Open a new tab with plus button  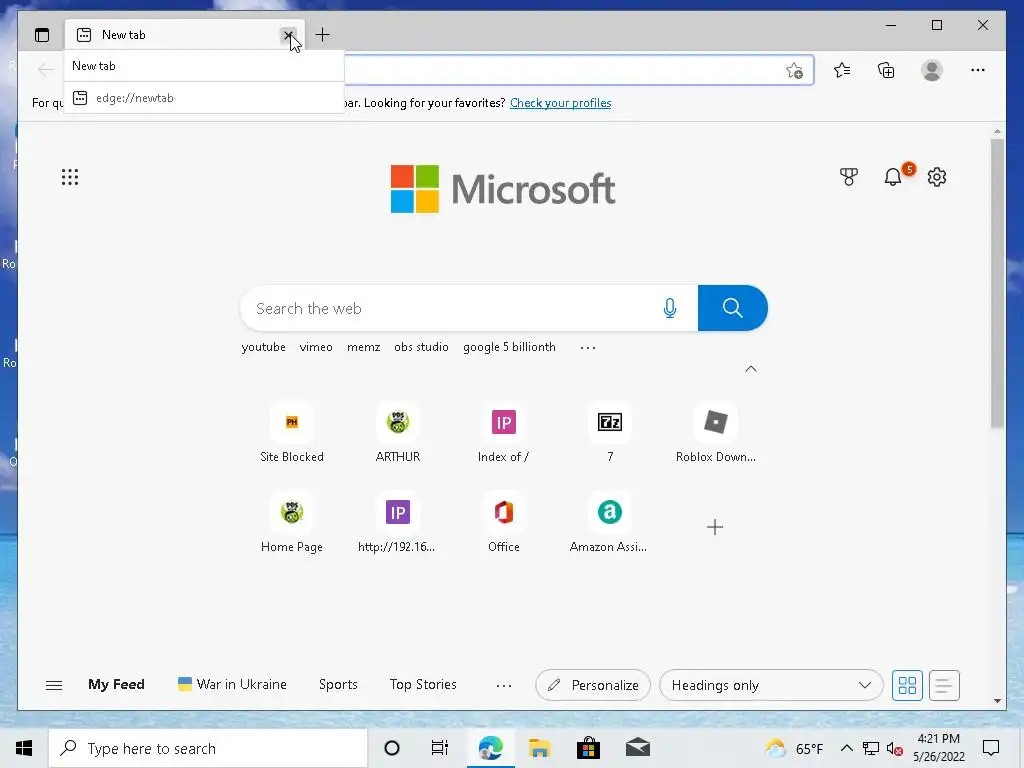pos(322,35)
